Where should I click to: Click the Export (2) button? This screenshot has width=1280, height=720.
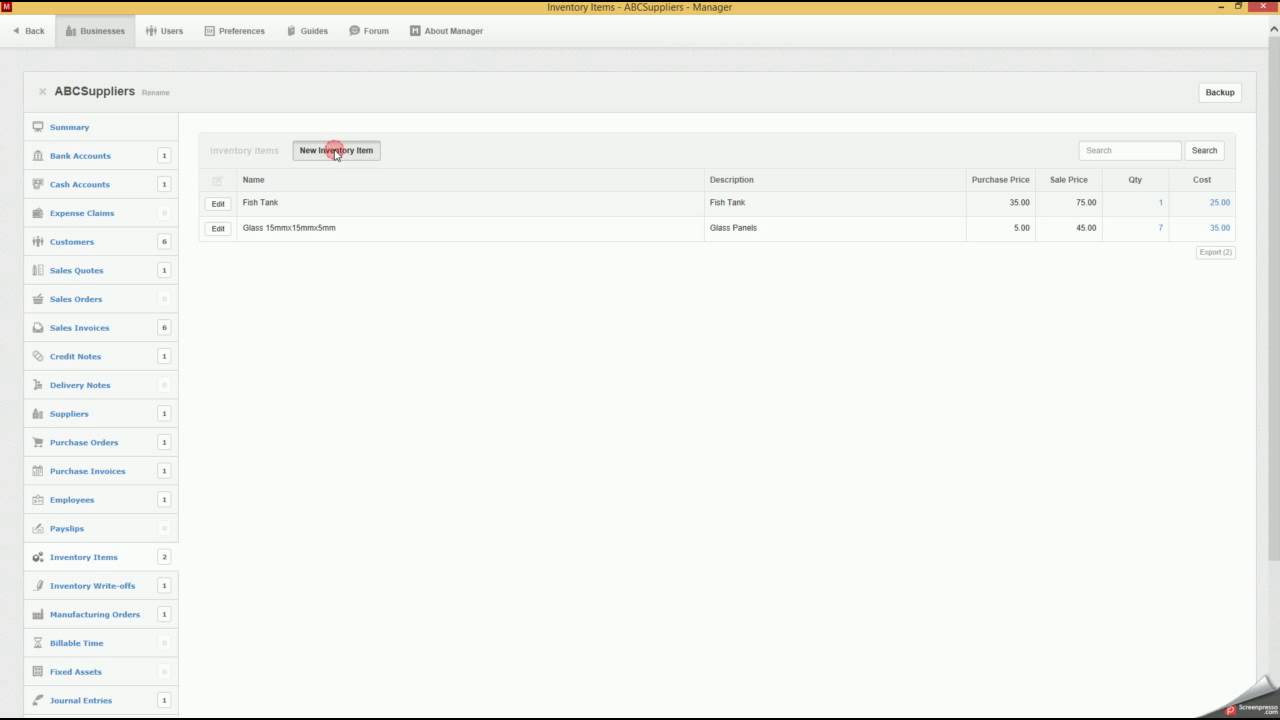[1216, 252]
